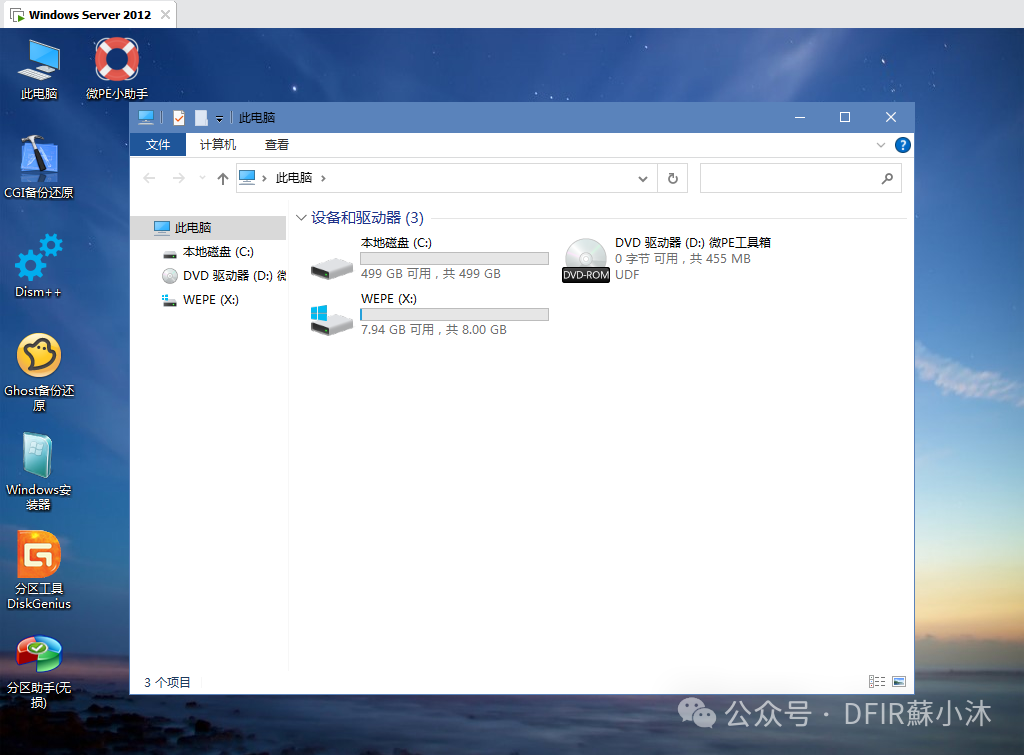Image resolution: width=1024 pixels, height=755 pixels.
Task: Open the 此电脑 desktop icon
Action: coord(39,69)
